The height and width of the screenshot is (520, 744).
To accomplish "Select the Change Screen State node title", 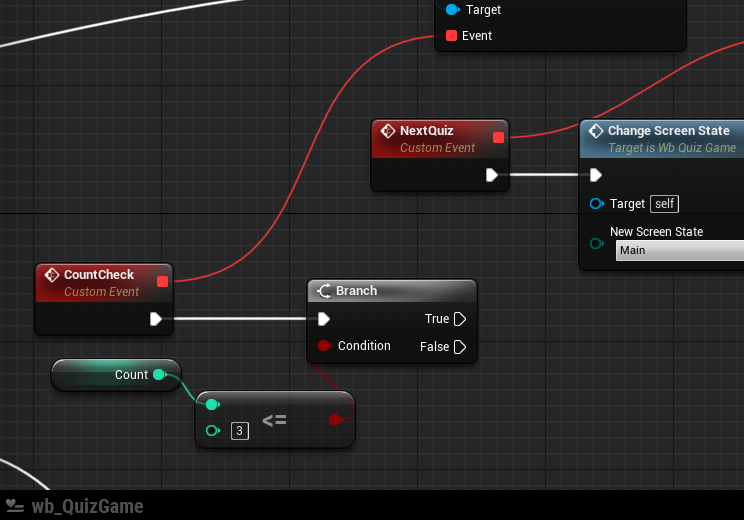I will [669, 130].
